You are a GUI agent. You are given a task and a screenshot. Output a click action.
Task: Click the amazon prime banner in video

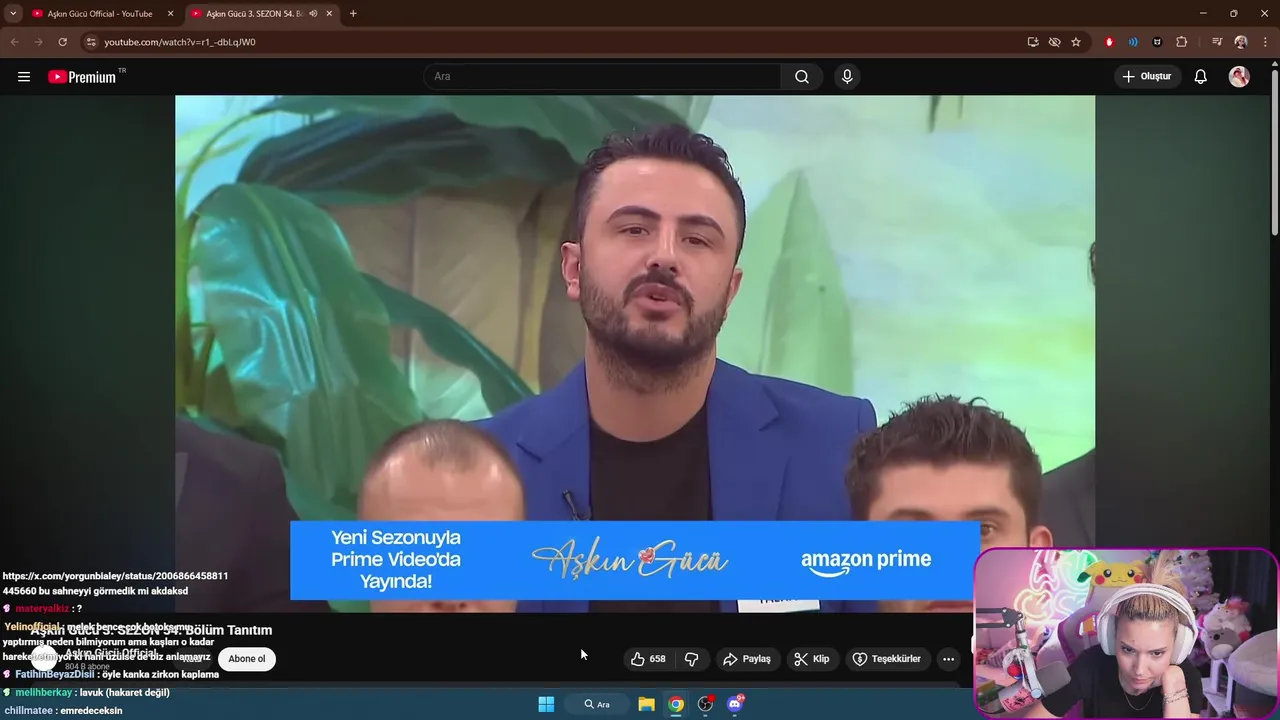(x=635, y=560)
